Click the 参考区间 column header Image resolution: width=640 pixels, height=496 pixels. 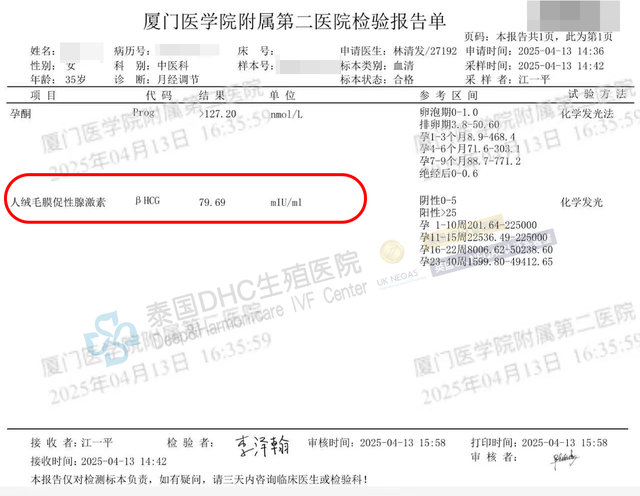point(456,93)
